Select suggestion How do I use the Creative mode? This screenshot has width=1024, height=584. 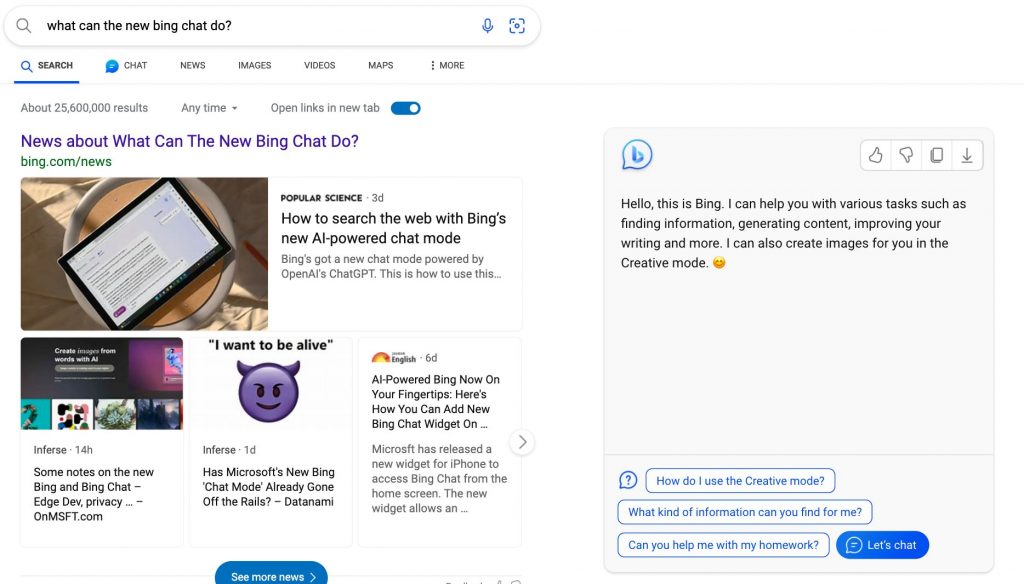point(740,481)
